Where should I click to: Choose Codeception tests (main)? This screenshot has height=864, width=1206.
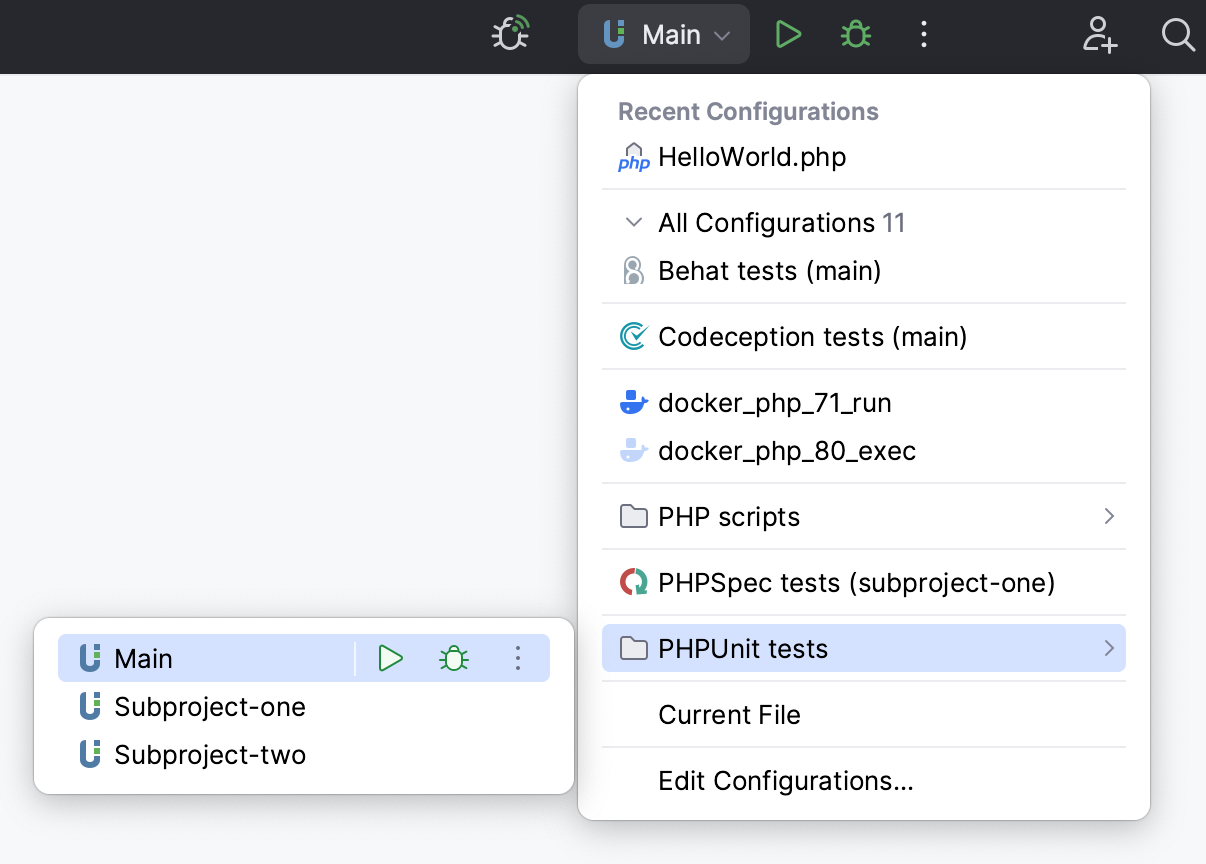pos(812,337)
